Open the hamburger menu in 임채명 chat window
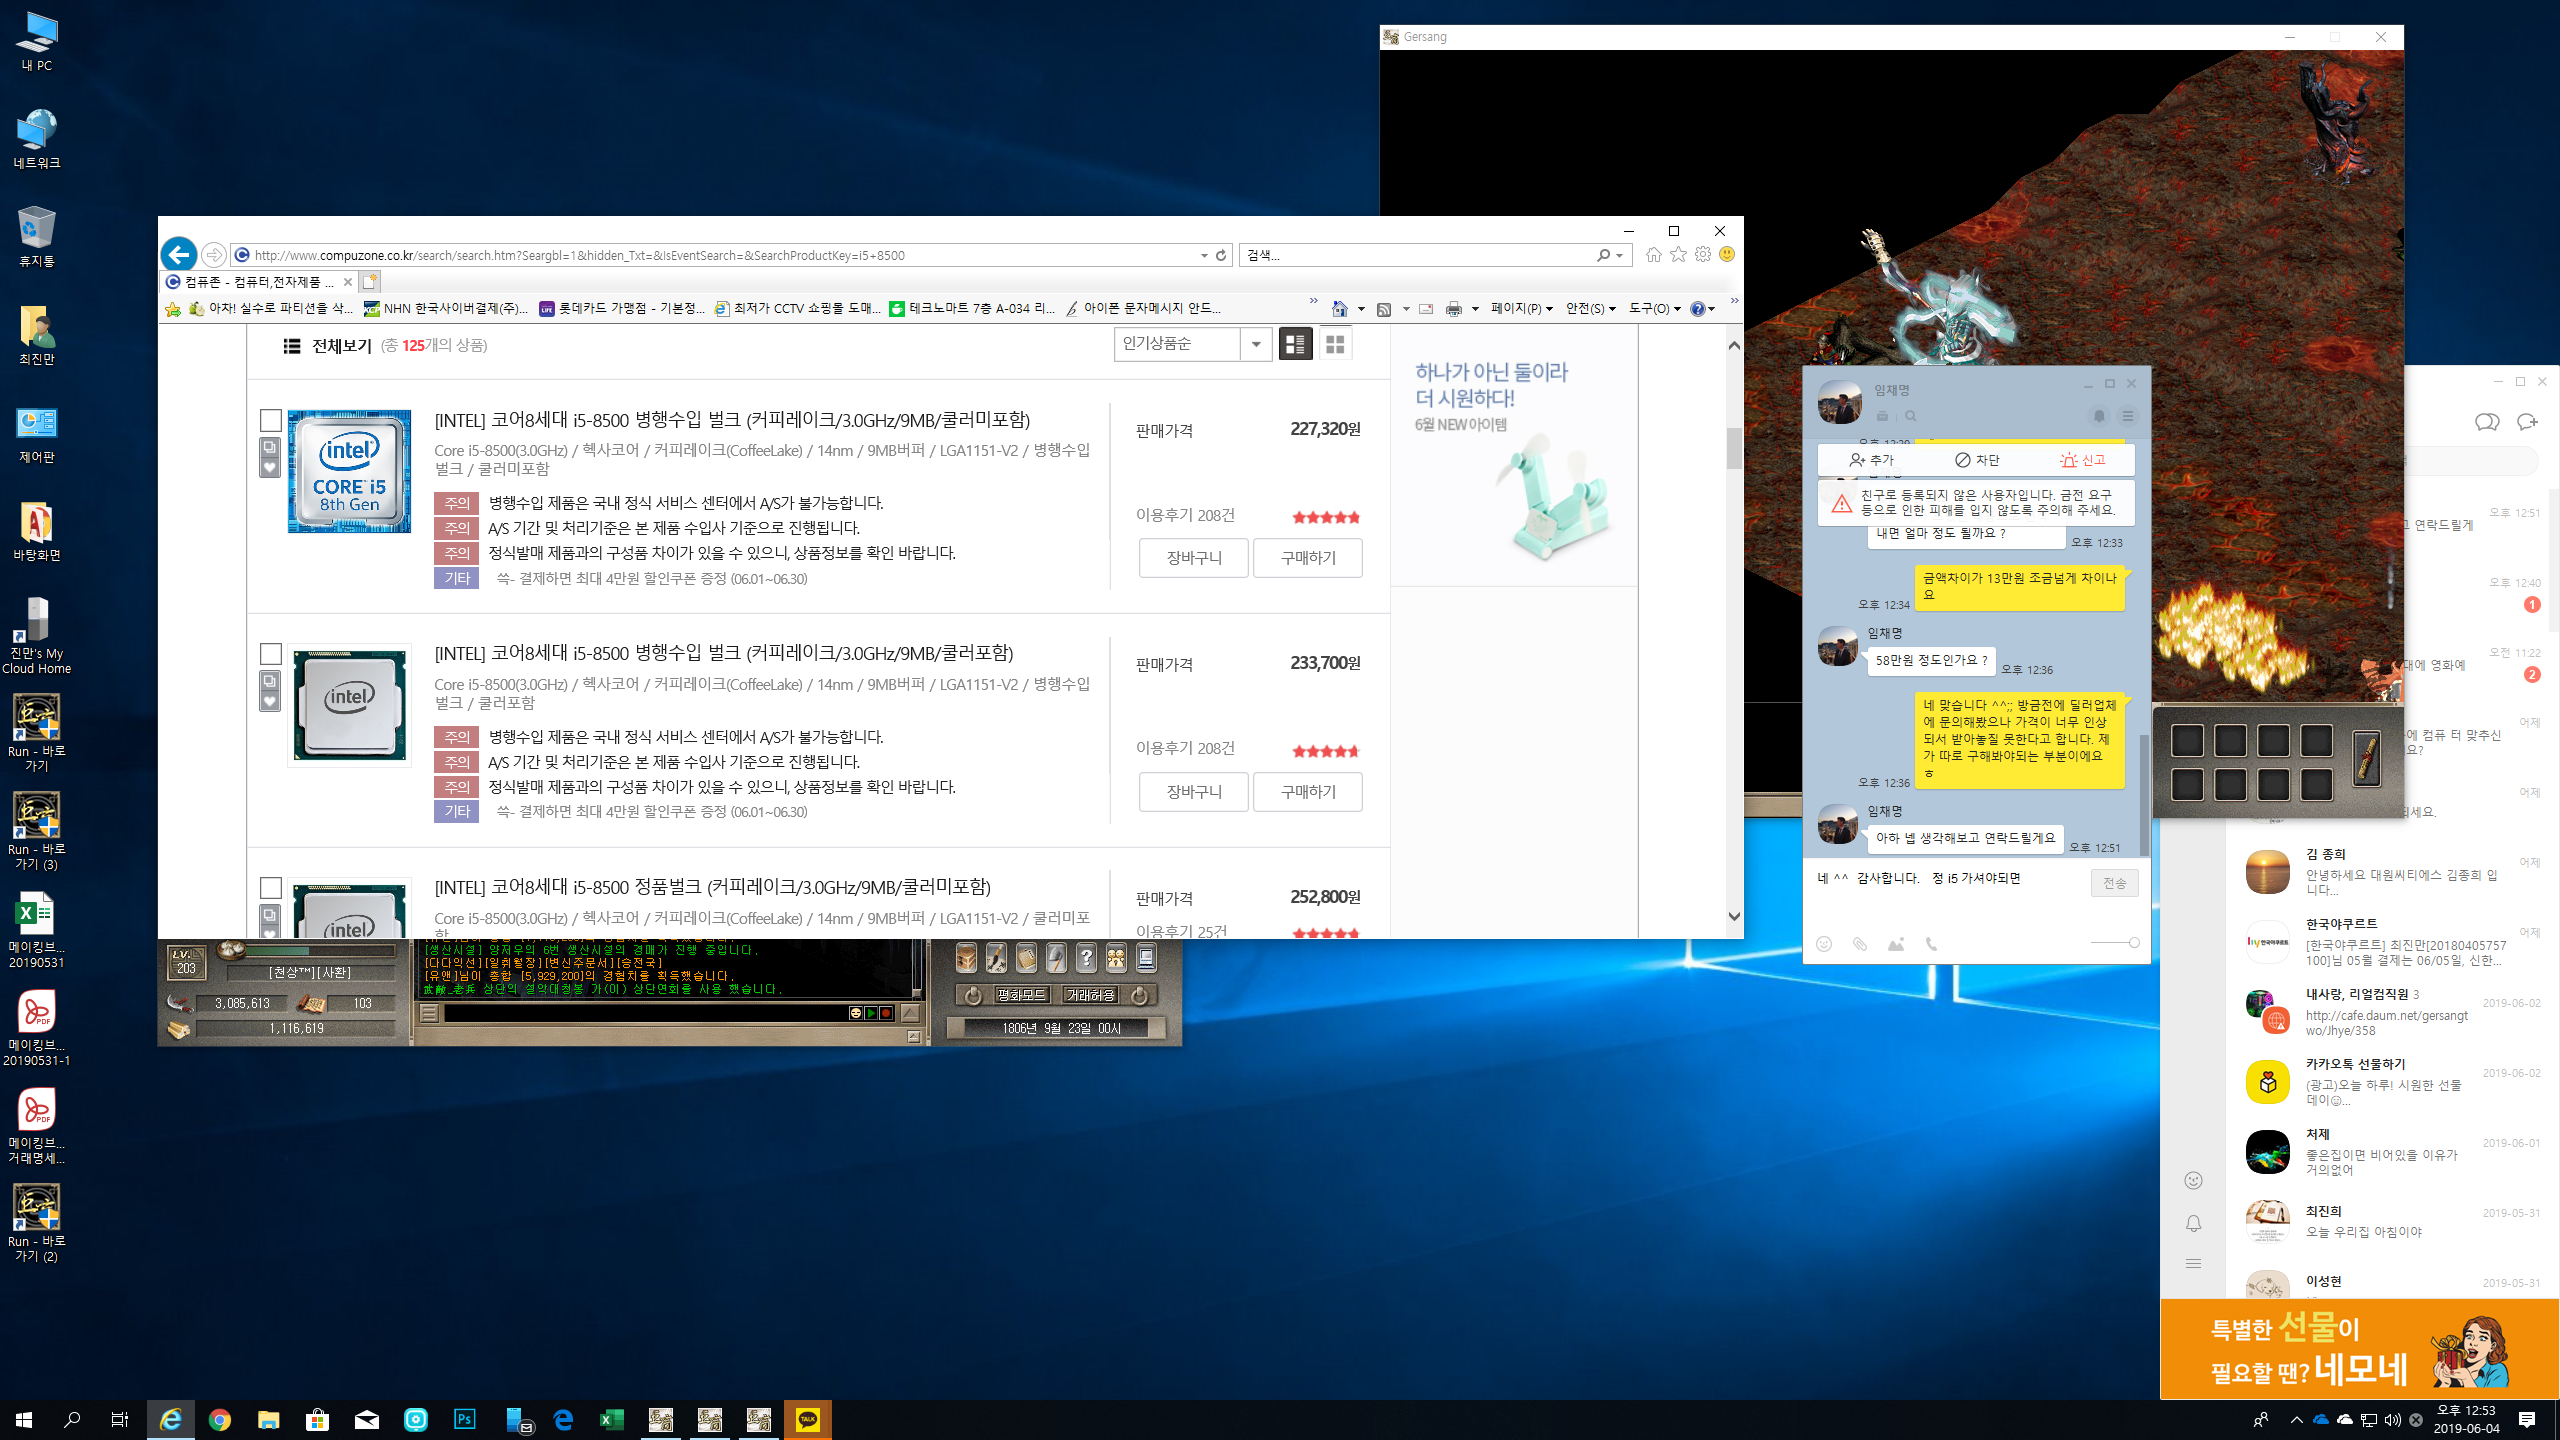This screenshot has height=1440, width=2560. pos(2128,416)
